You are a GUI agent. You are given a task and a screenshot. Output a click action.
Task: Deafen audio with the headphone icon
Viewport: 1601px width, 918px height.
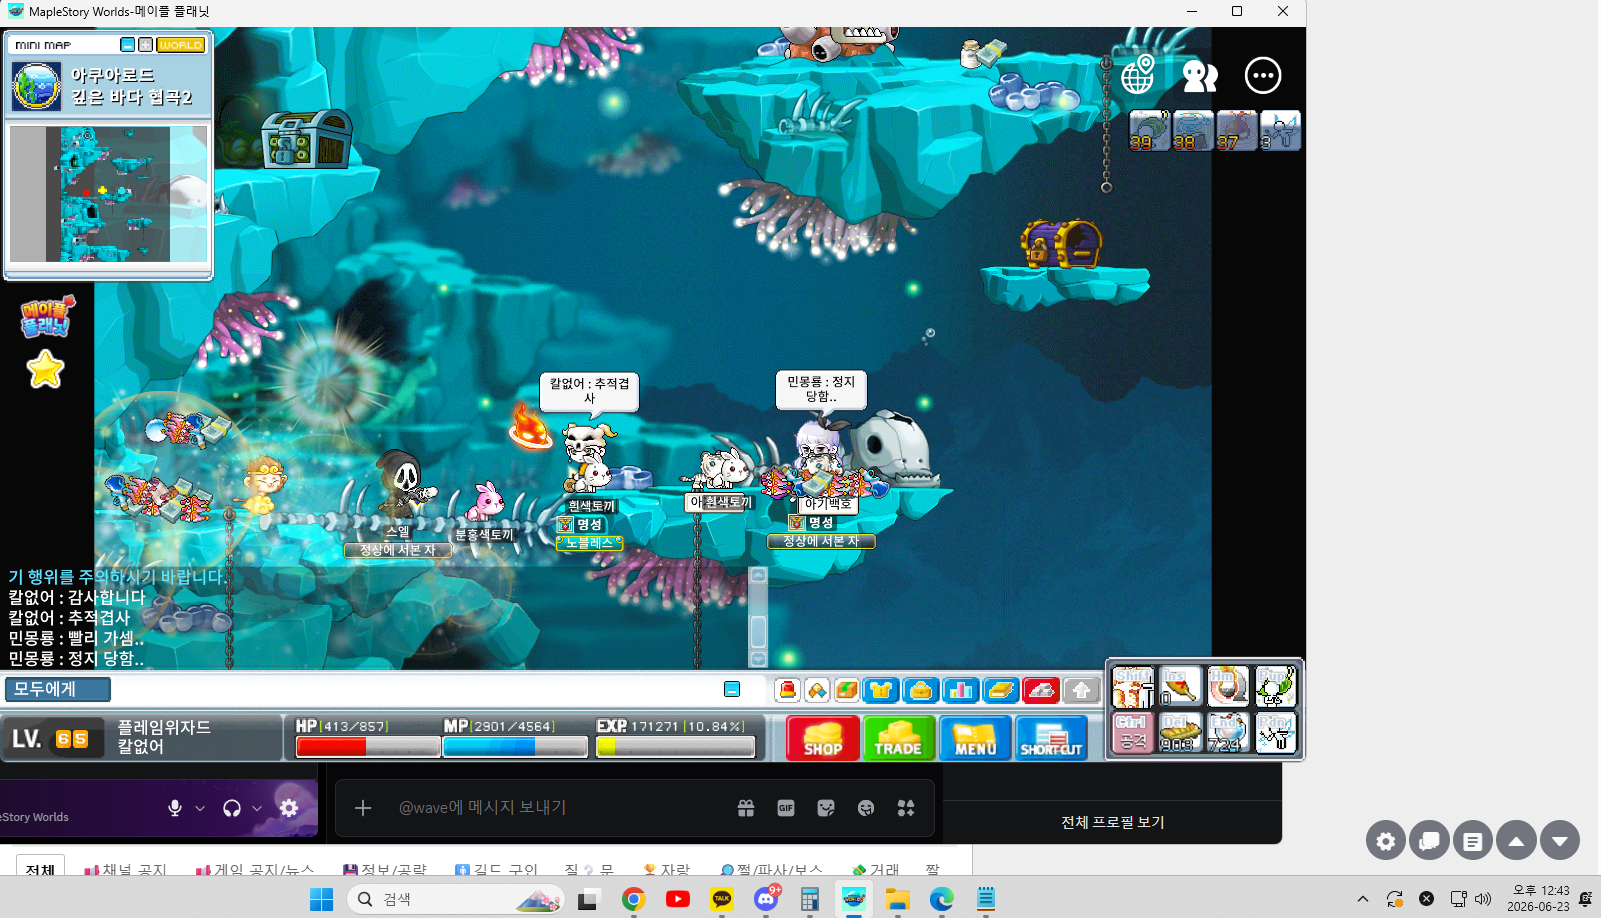pos(232,808)
